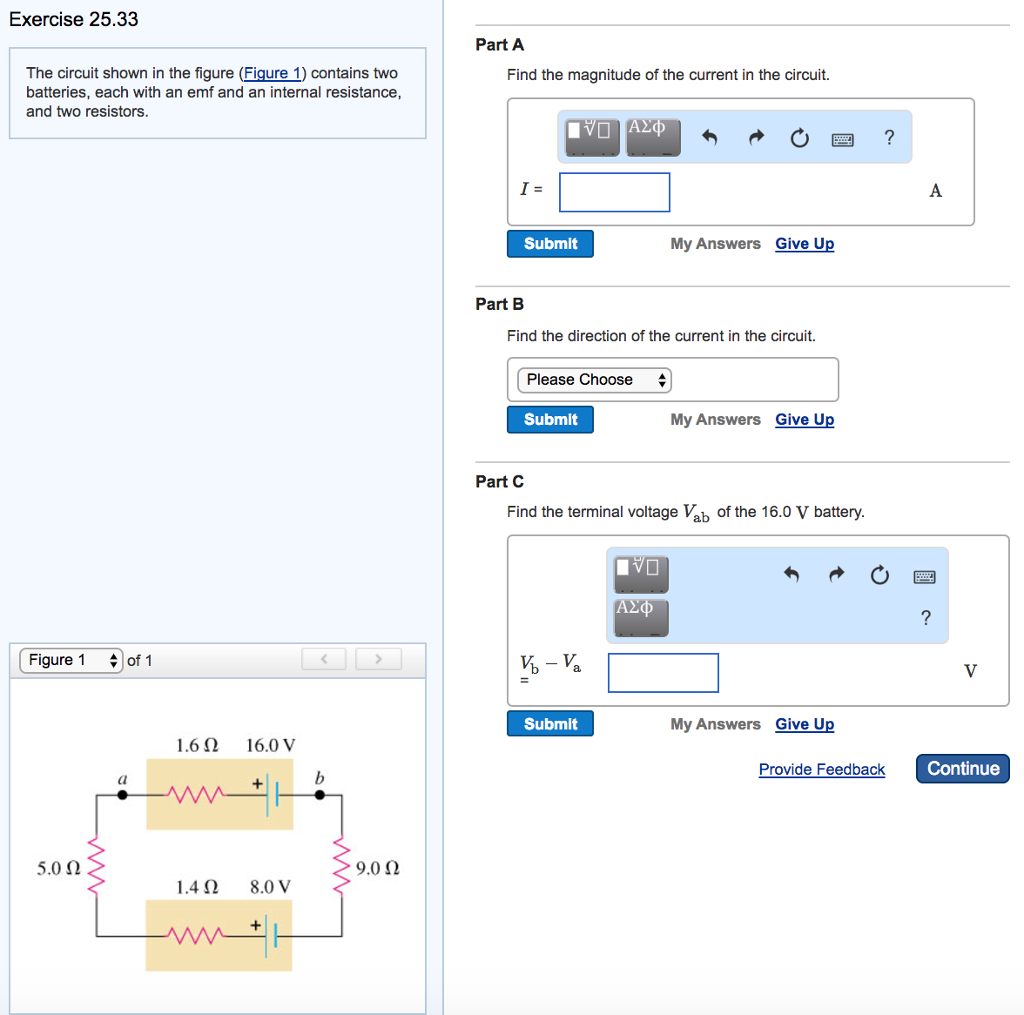The width and height of the screenshot is (1024, 1015).
Task: Click the undo arrow in Part A toolbar
Action: (x=711, y=138)
